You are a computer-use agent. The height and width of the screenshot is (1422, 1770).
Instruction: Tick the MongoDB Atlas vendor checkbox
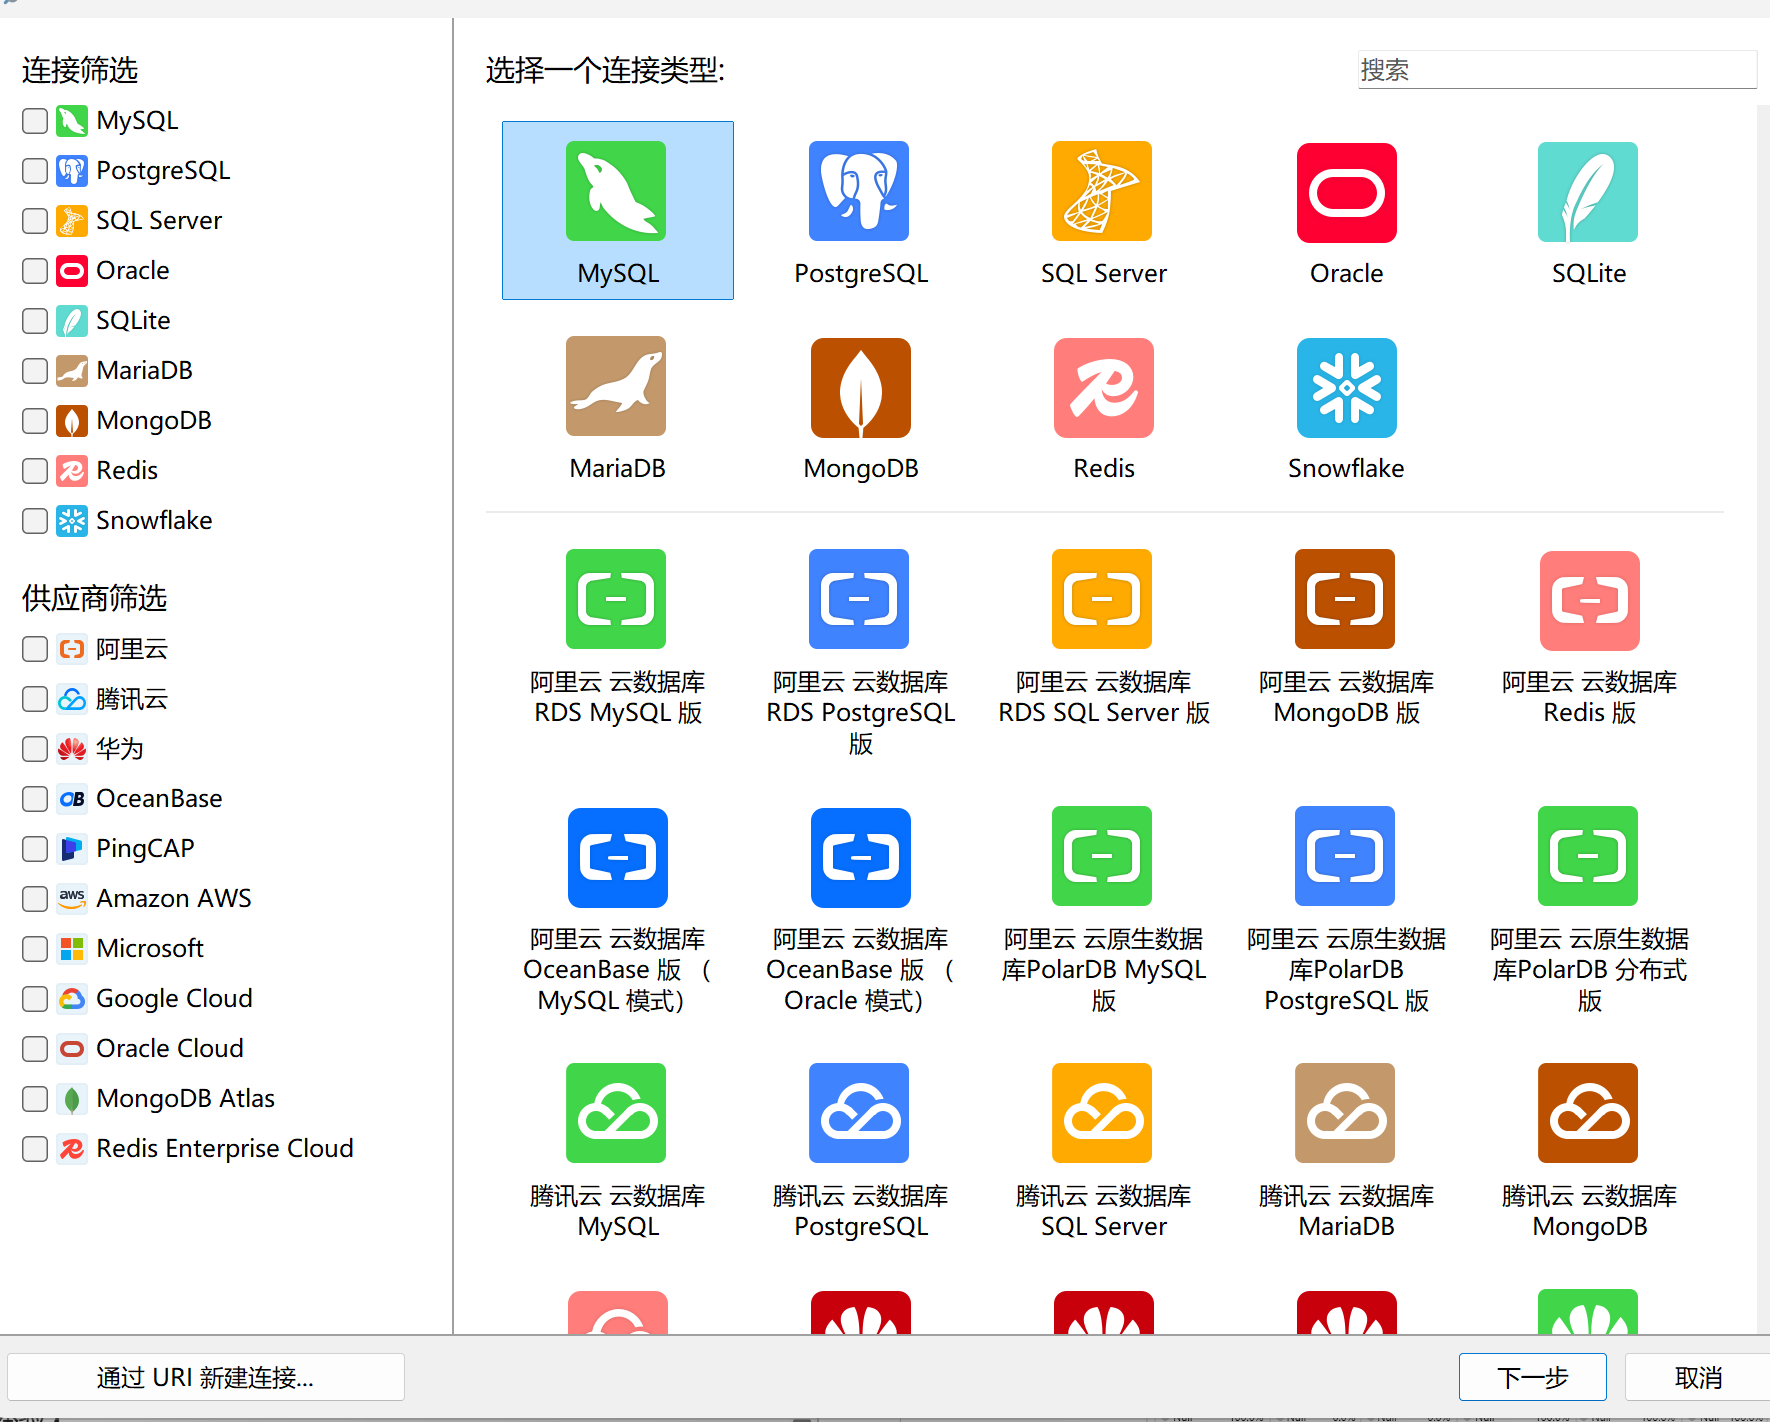coord(35,1099)
